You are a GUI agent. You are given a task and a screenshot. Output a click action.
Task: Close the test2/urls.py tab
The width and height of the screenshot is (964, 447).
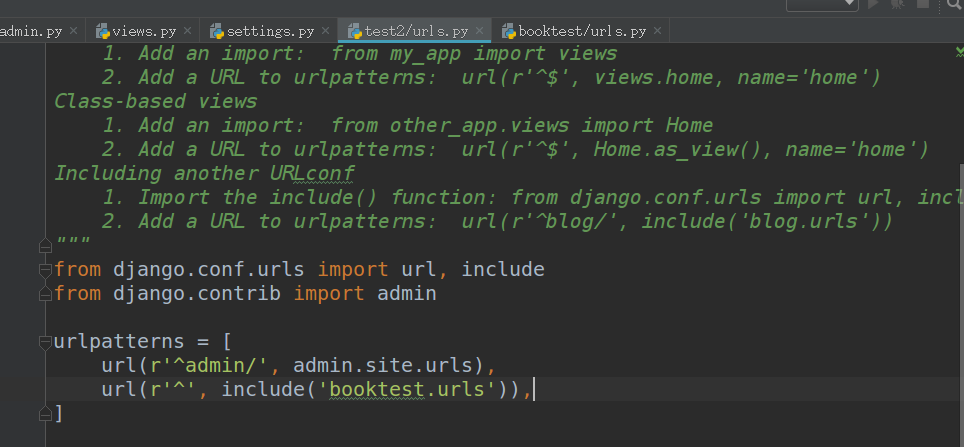pyautogui.click(x=480, y=30)
